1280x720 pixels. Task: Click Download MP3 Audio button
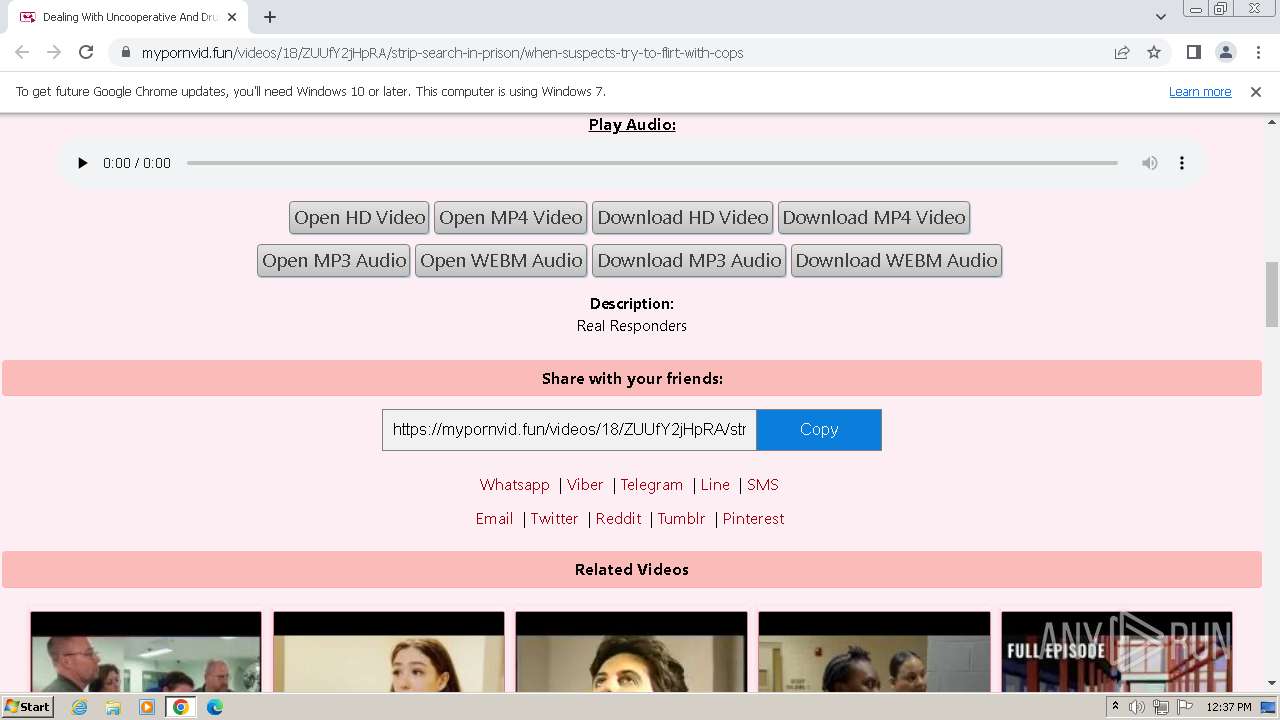(689, 261)
